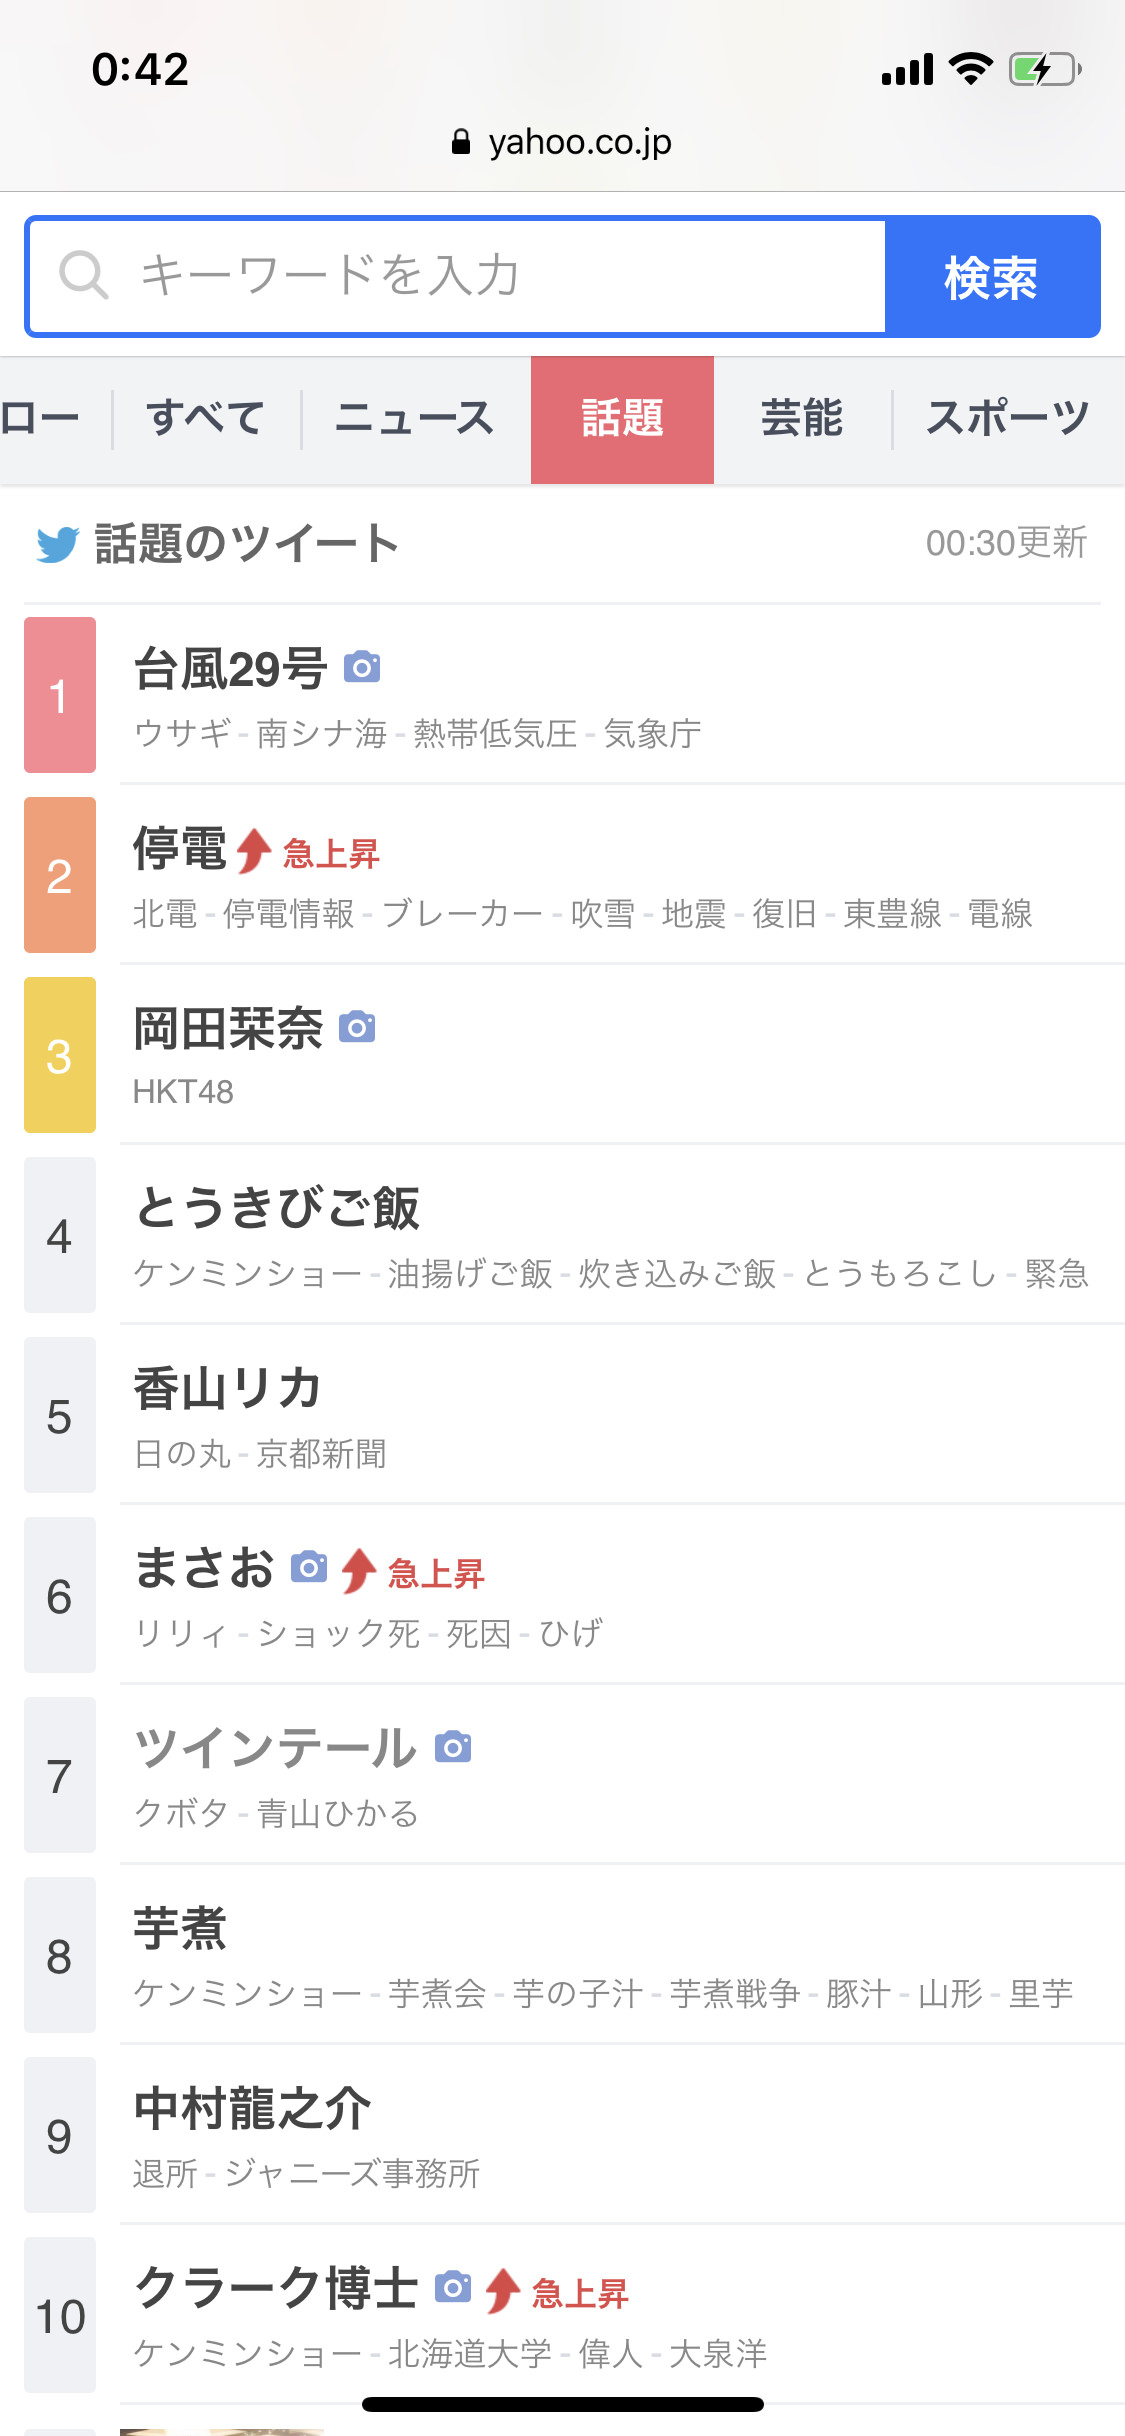Tap the yahoo.co.jp address bar
The height and width of the screenshot is (2436, 1125).
(x=562, y=142)
